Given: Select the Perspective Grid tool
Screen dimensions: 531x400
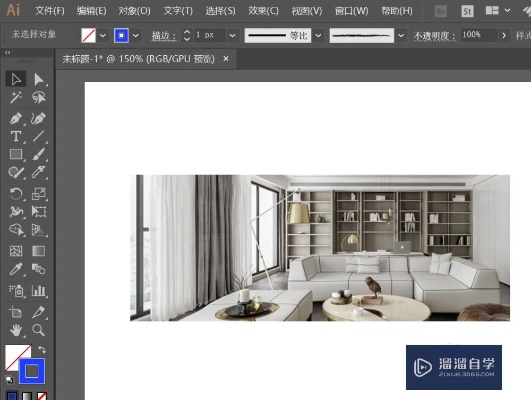Looking at the screenshot, I should coord(39,230).
